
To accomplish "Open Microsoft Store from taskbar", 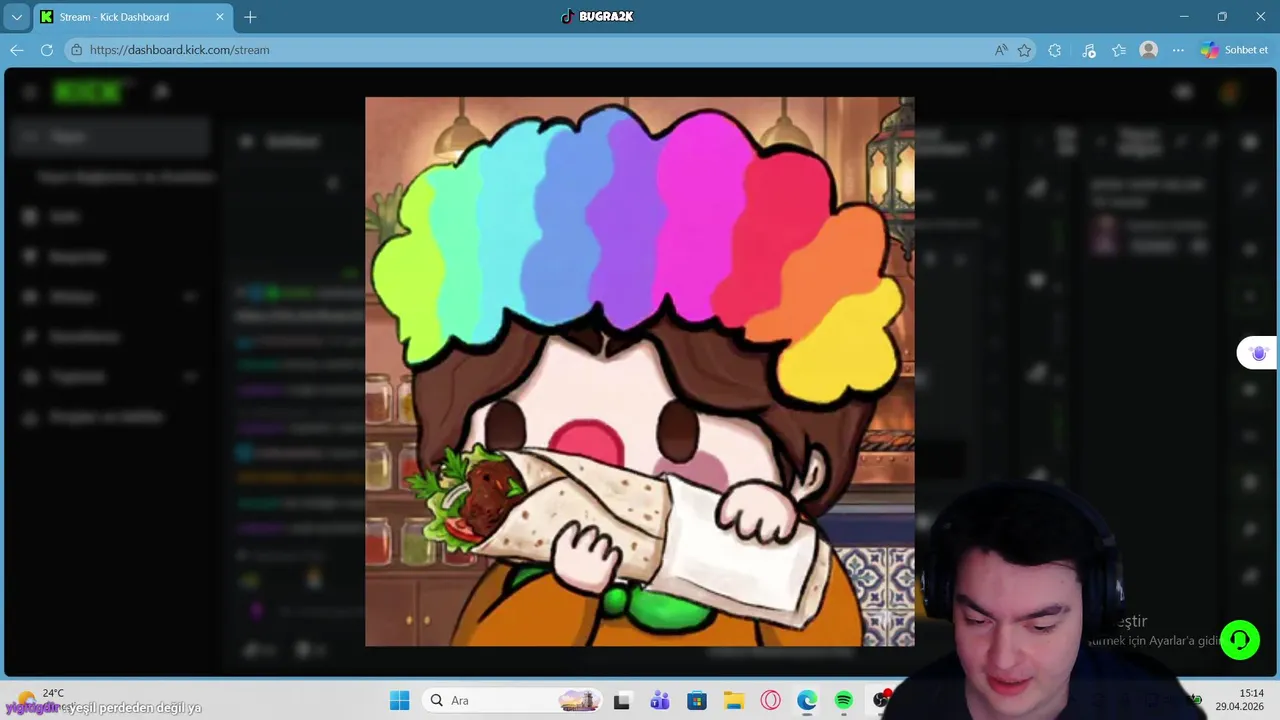I will click(x=697, y=700).
